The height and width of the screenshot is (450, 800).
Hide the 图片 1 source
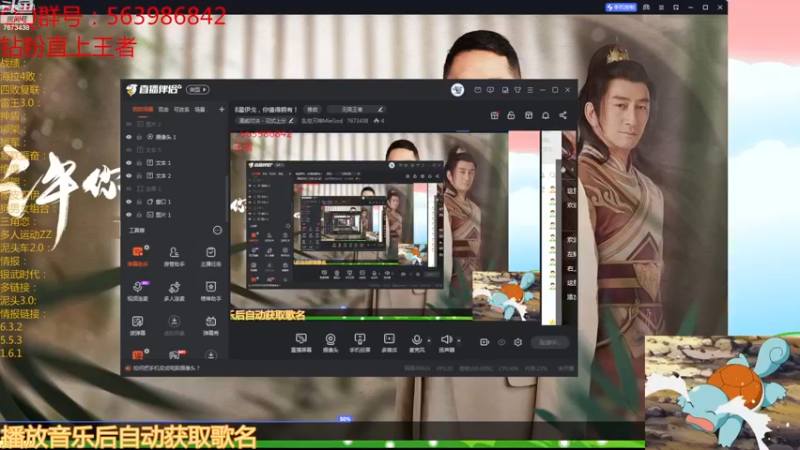coord(129,215)
